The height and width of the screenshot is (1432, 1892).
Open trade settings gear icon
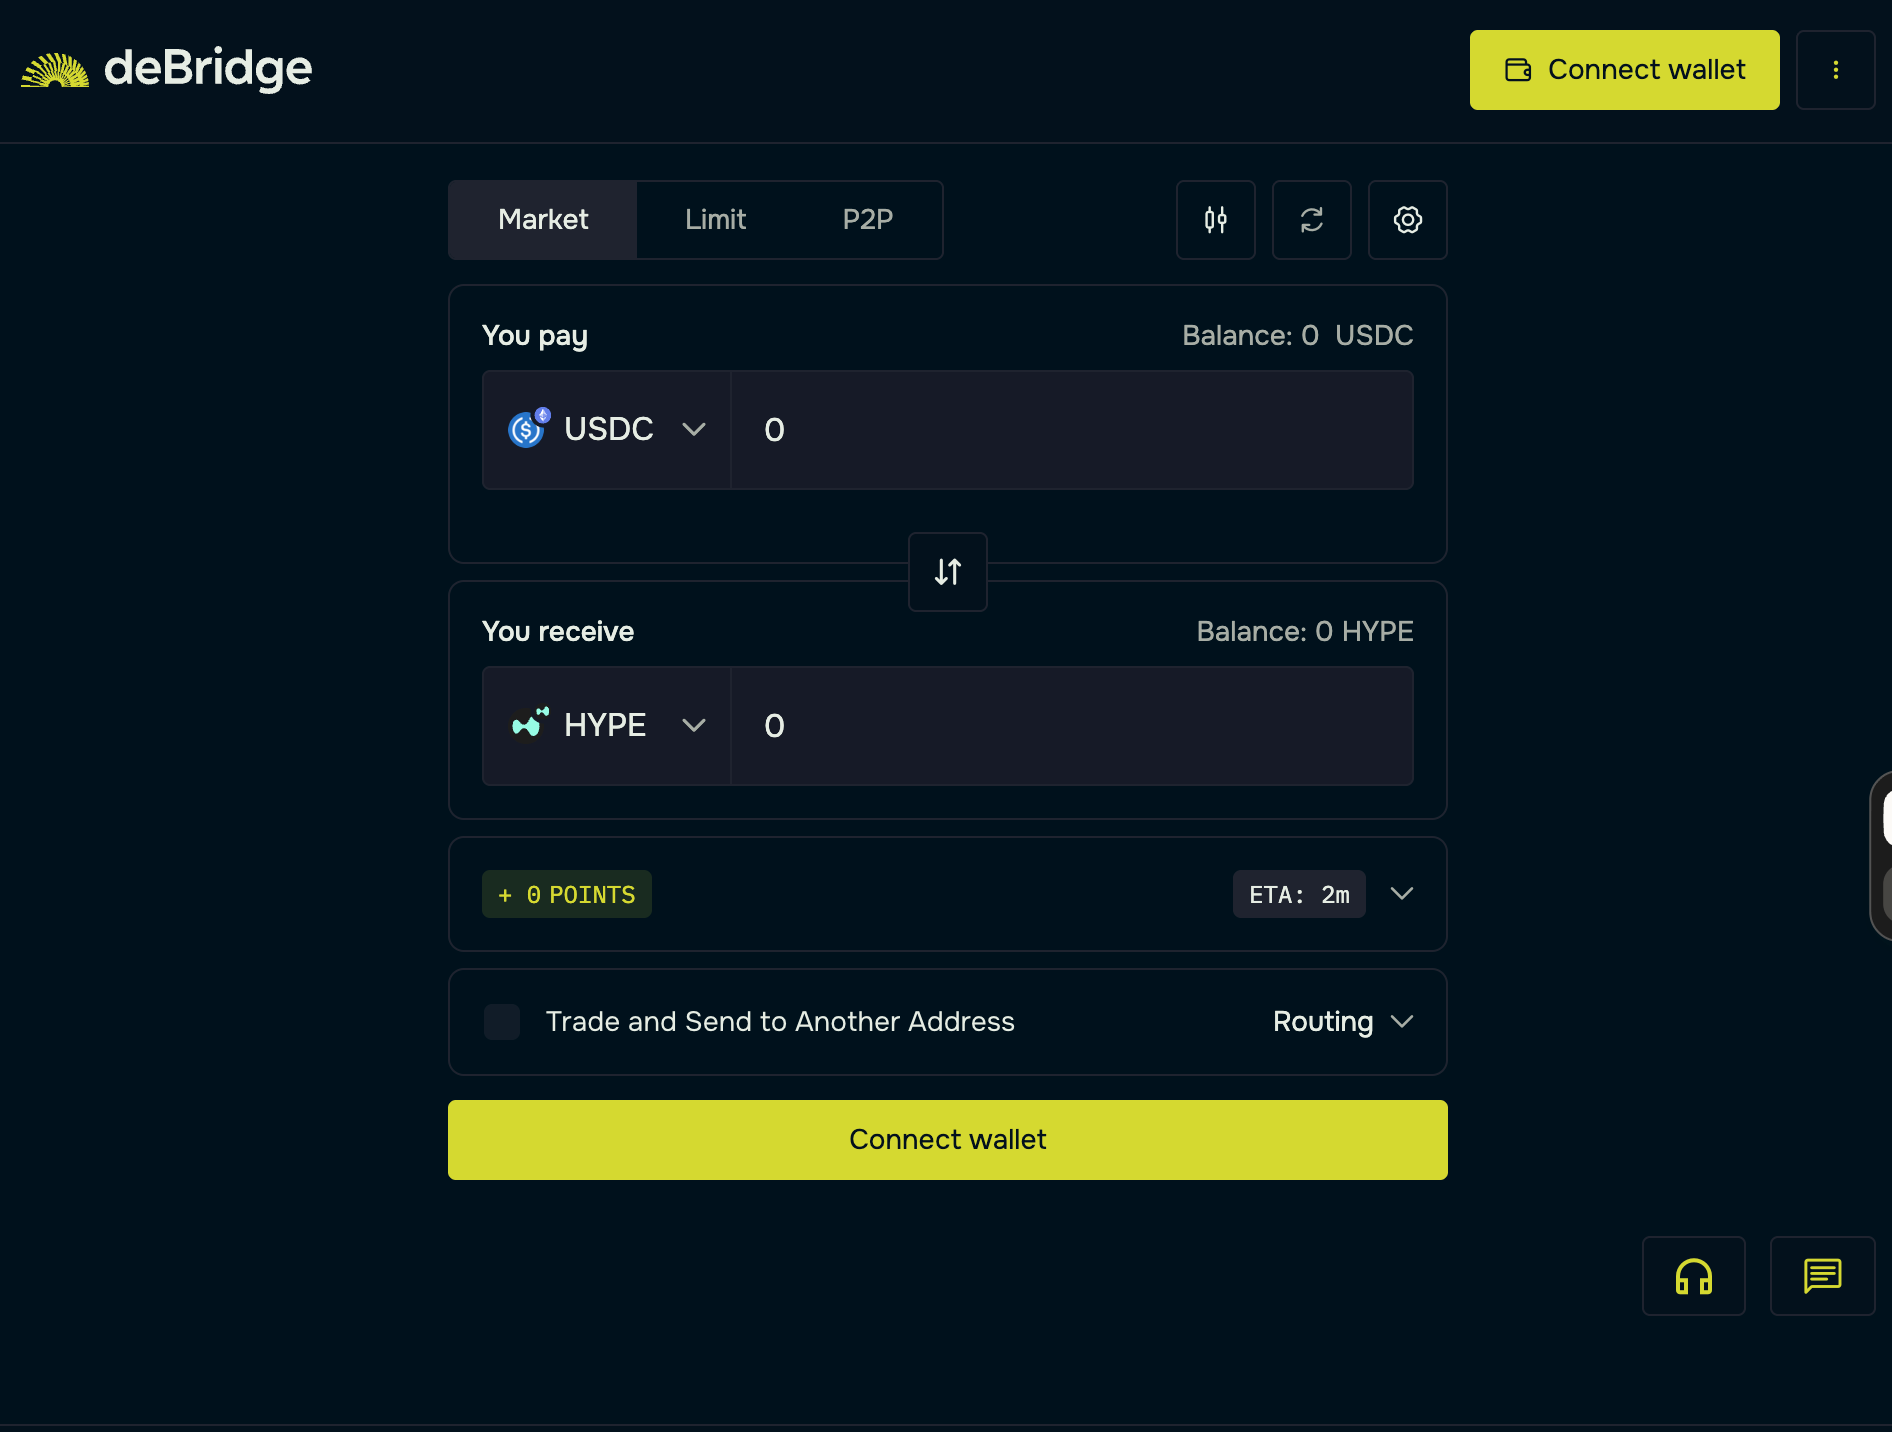[1407, 220]
